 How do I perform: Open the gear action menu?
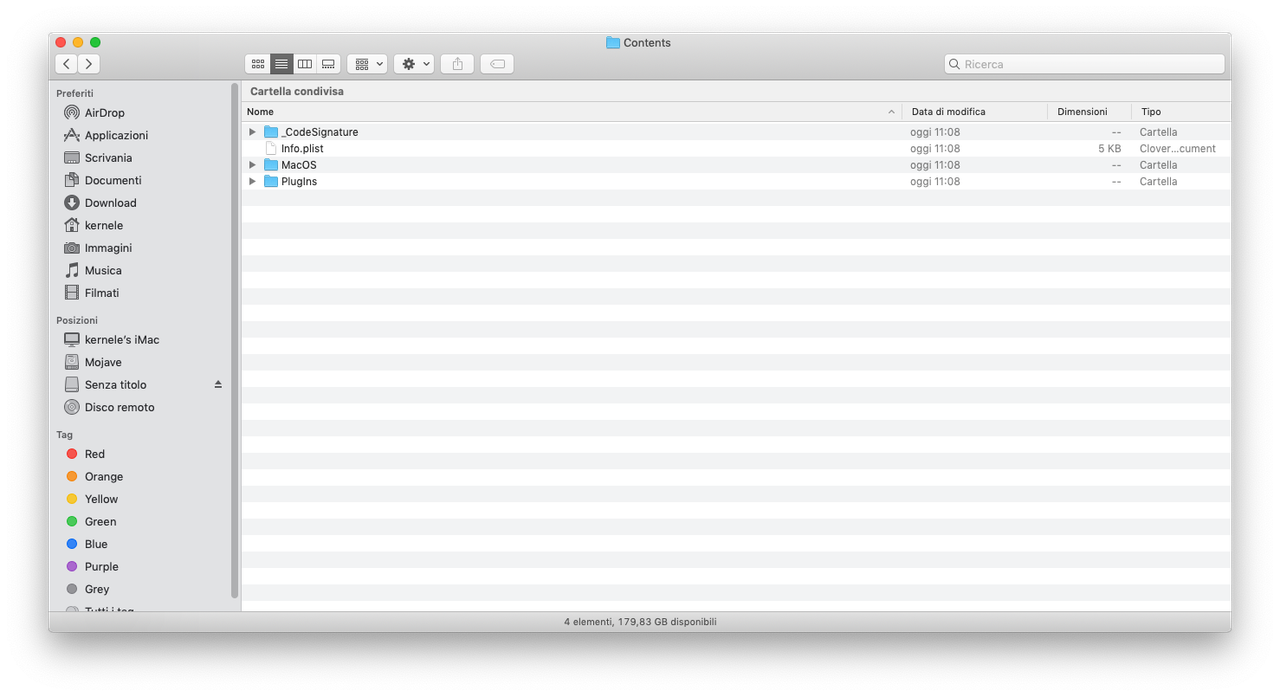click(414, 64)
